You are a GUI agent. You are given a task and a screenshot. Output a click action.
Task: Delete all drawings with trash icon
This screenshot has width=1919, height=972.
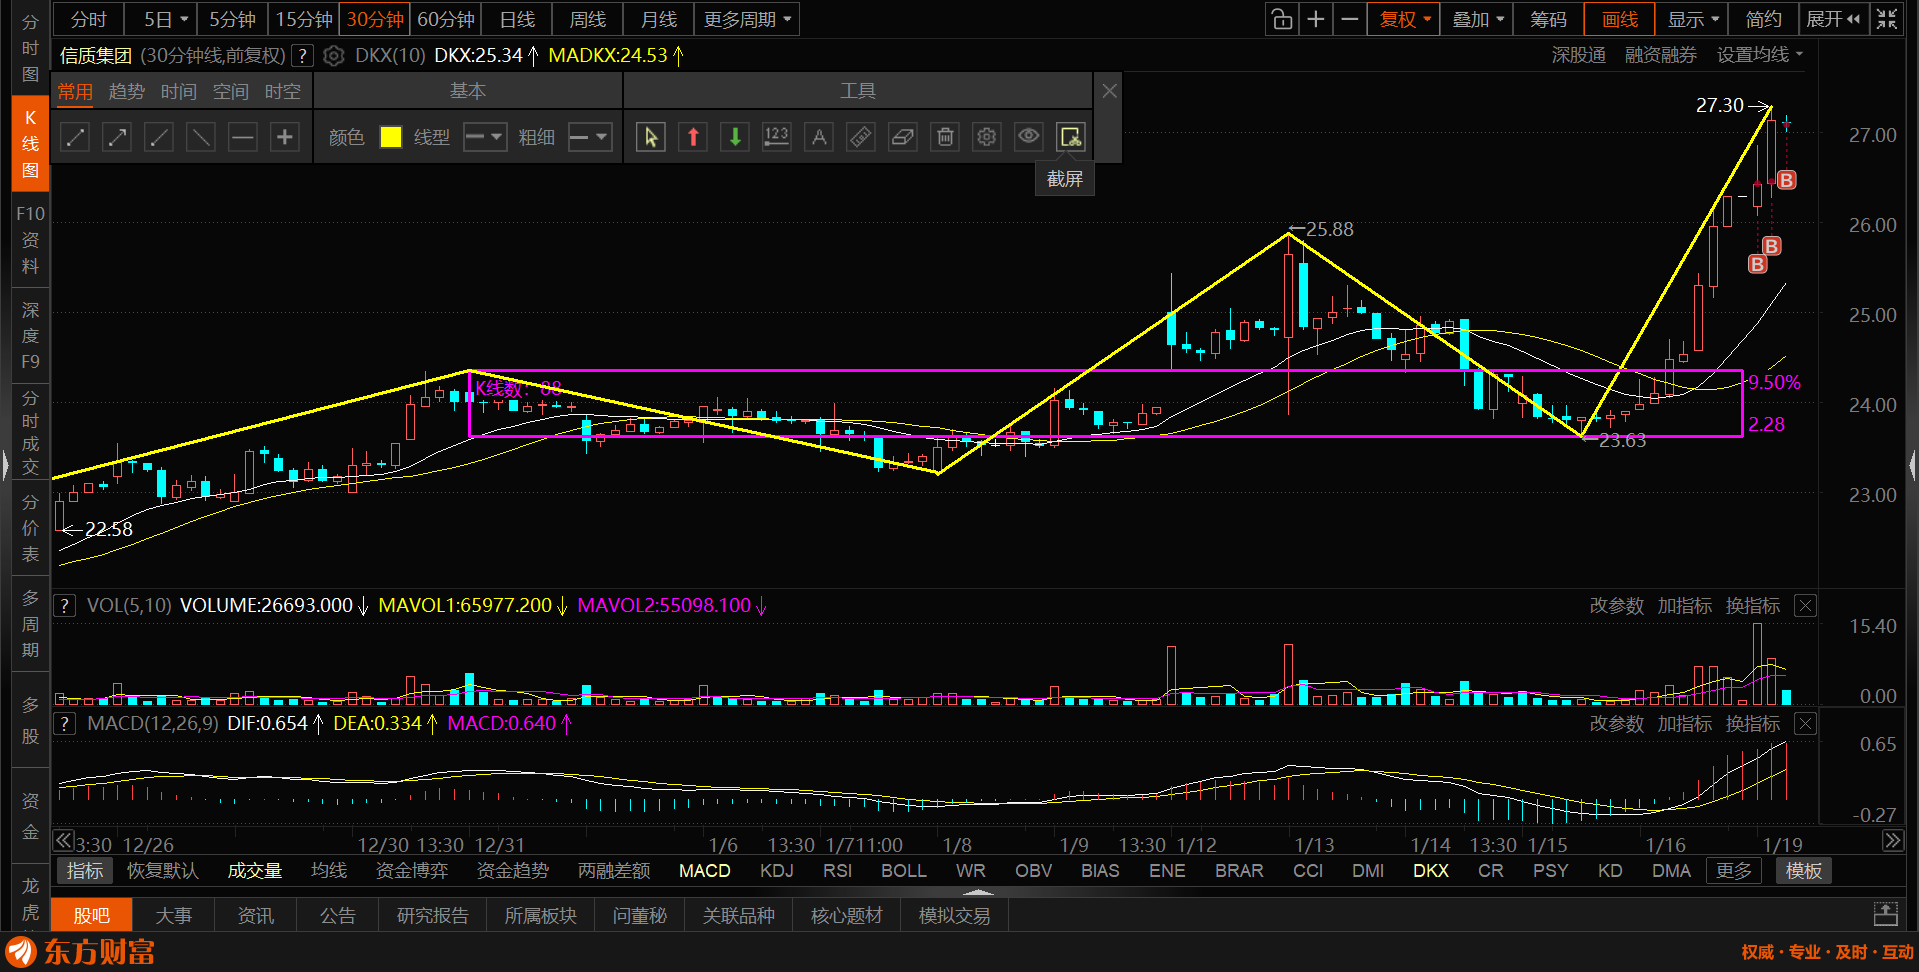click(x=945, y=137)
